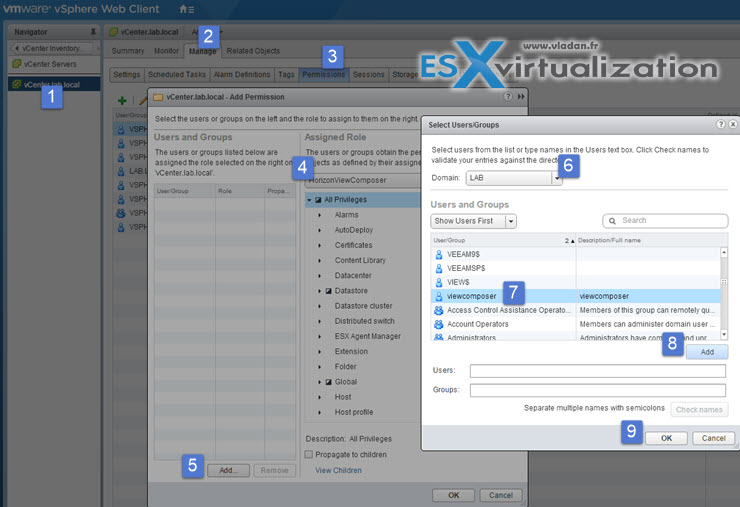Collapse All Privileges tree

pos(309,200)
